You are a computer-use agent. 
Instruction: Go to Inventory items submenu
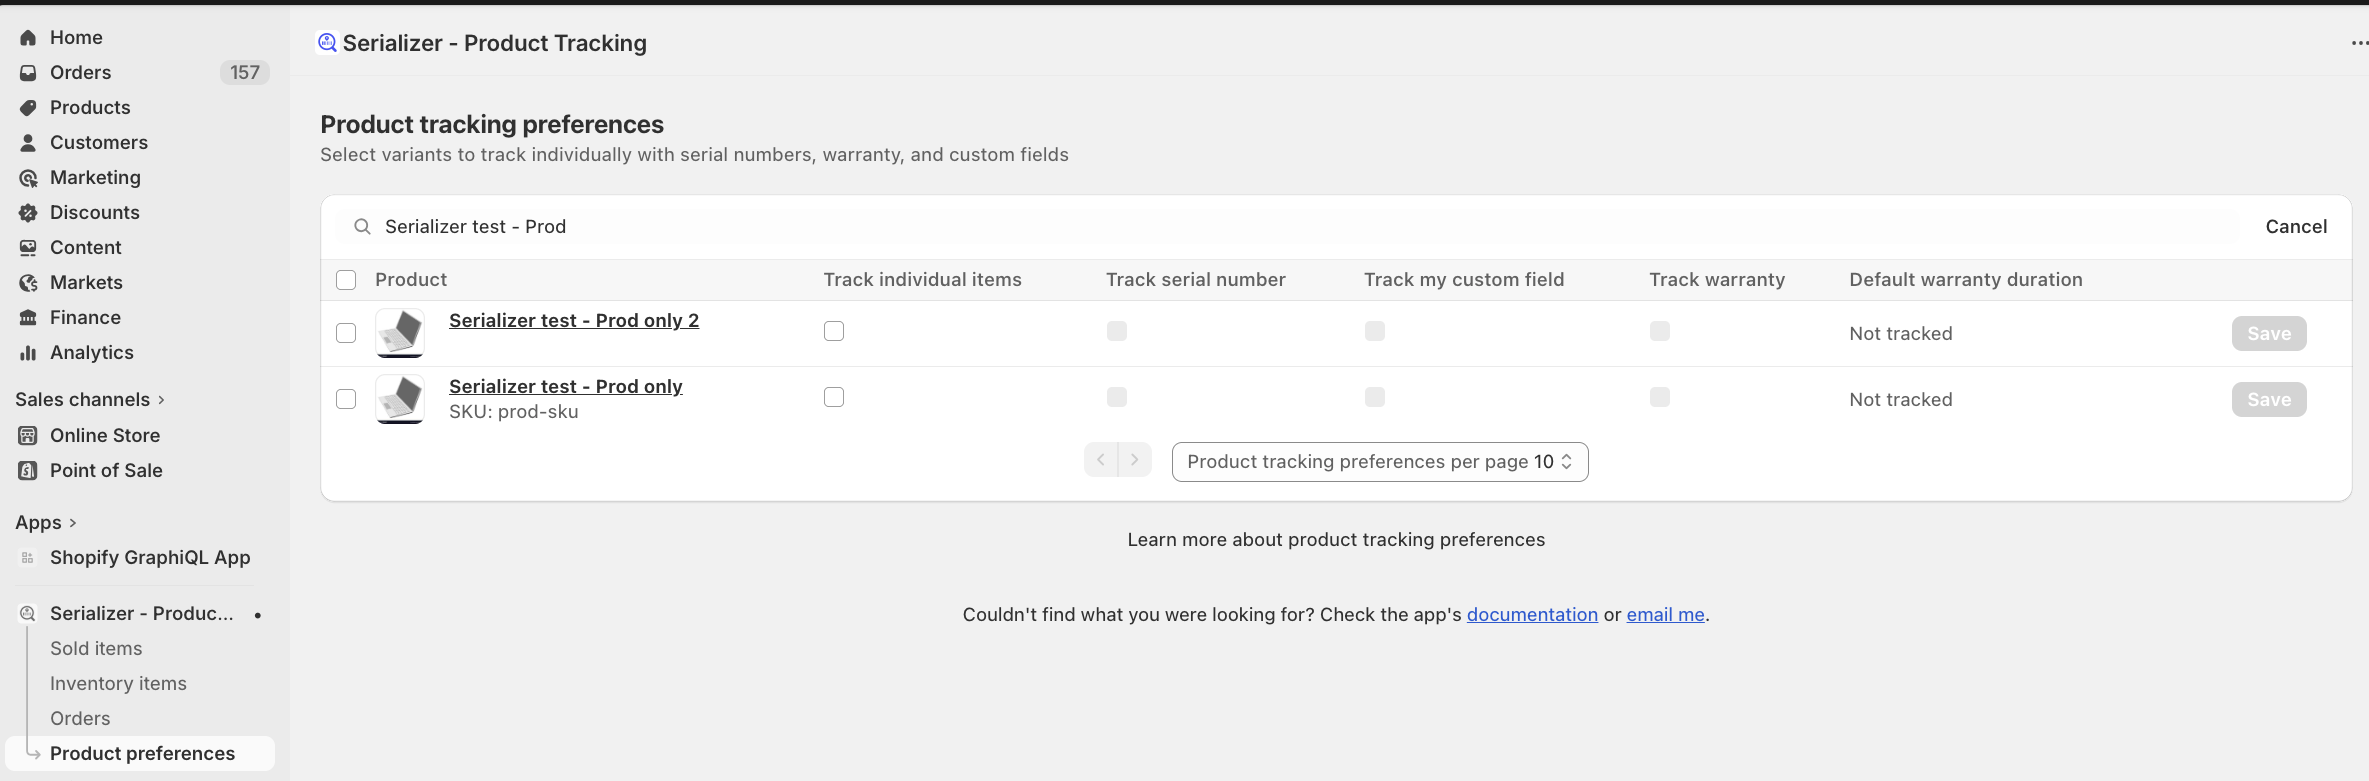pyautogui.click(x=118, y=684)
